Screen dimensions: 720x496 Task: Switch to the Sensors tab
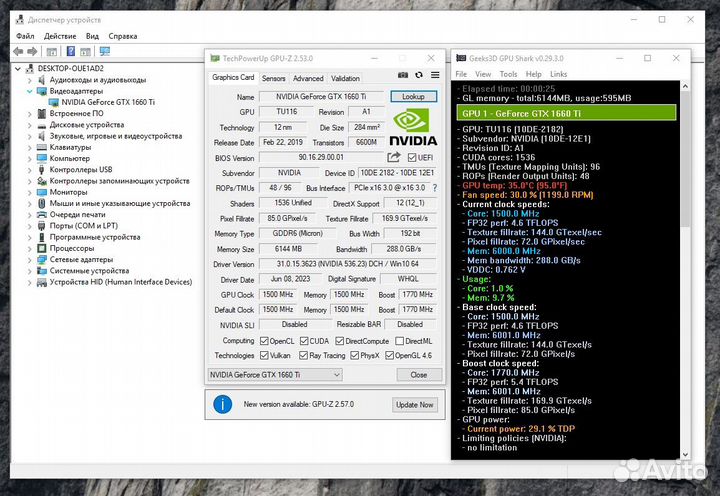point(274,79)
